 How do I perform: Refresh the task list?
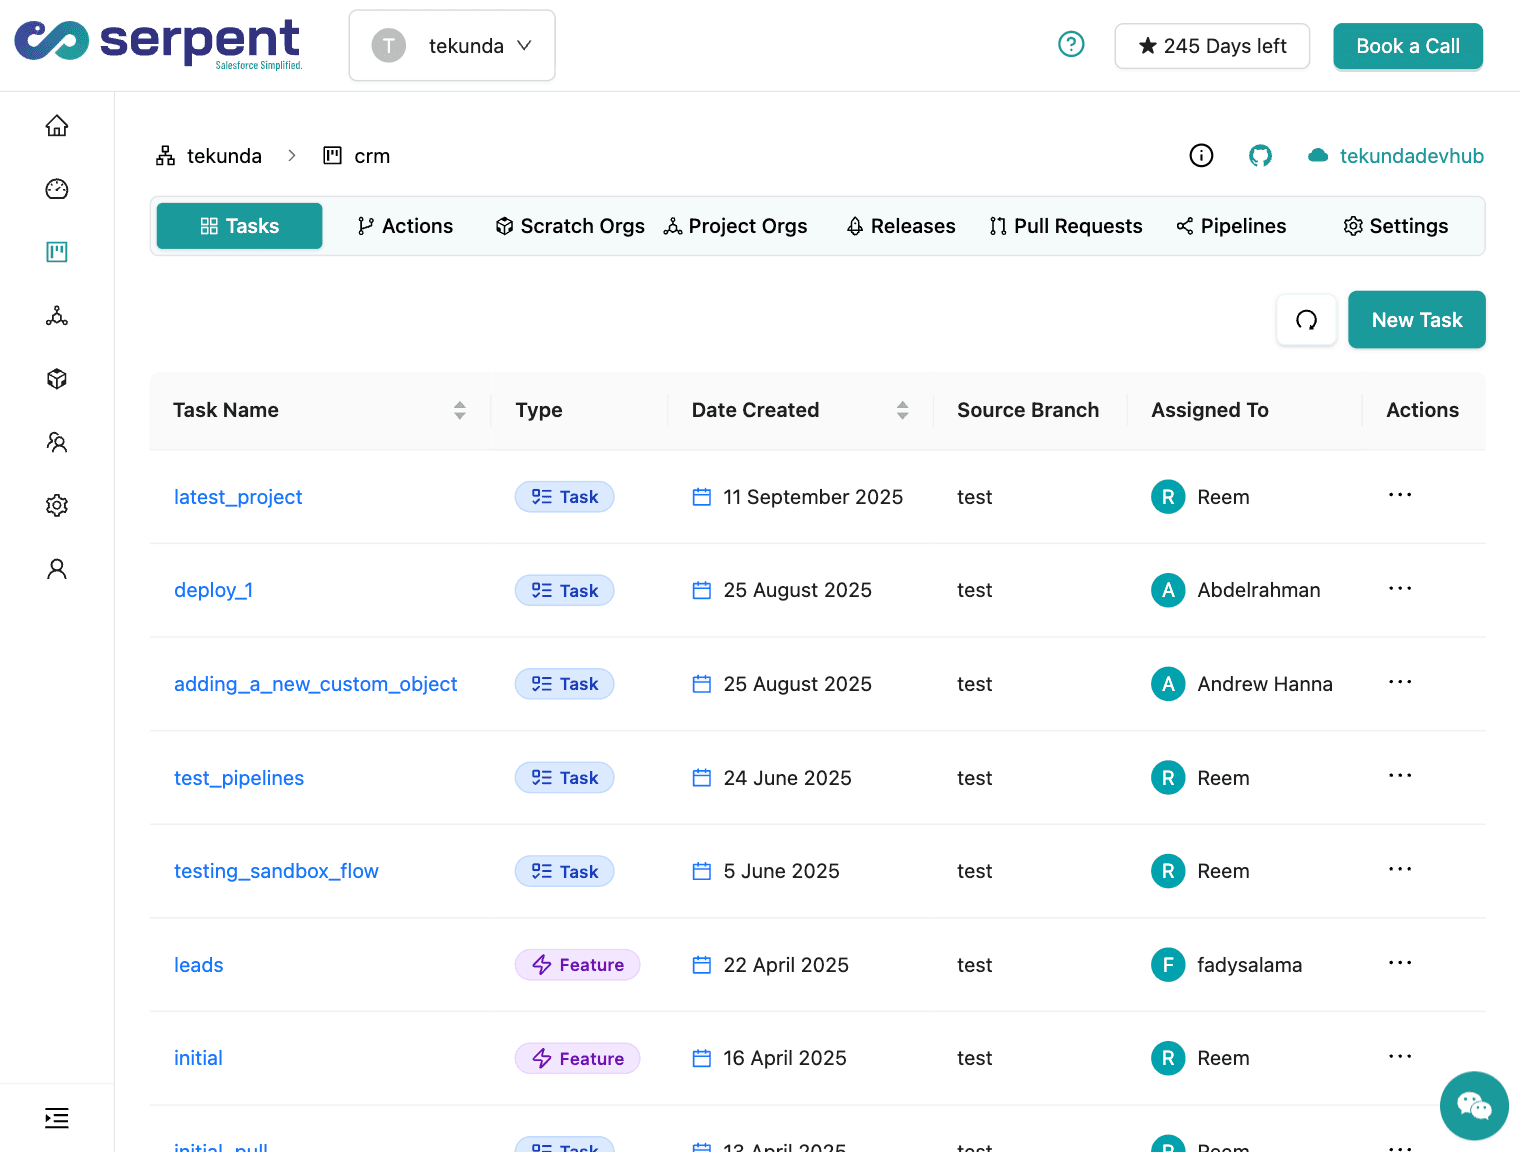pyautogui.click(x=1306, y=320)
